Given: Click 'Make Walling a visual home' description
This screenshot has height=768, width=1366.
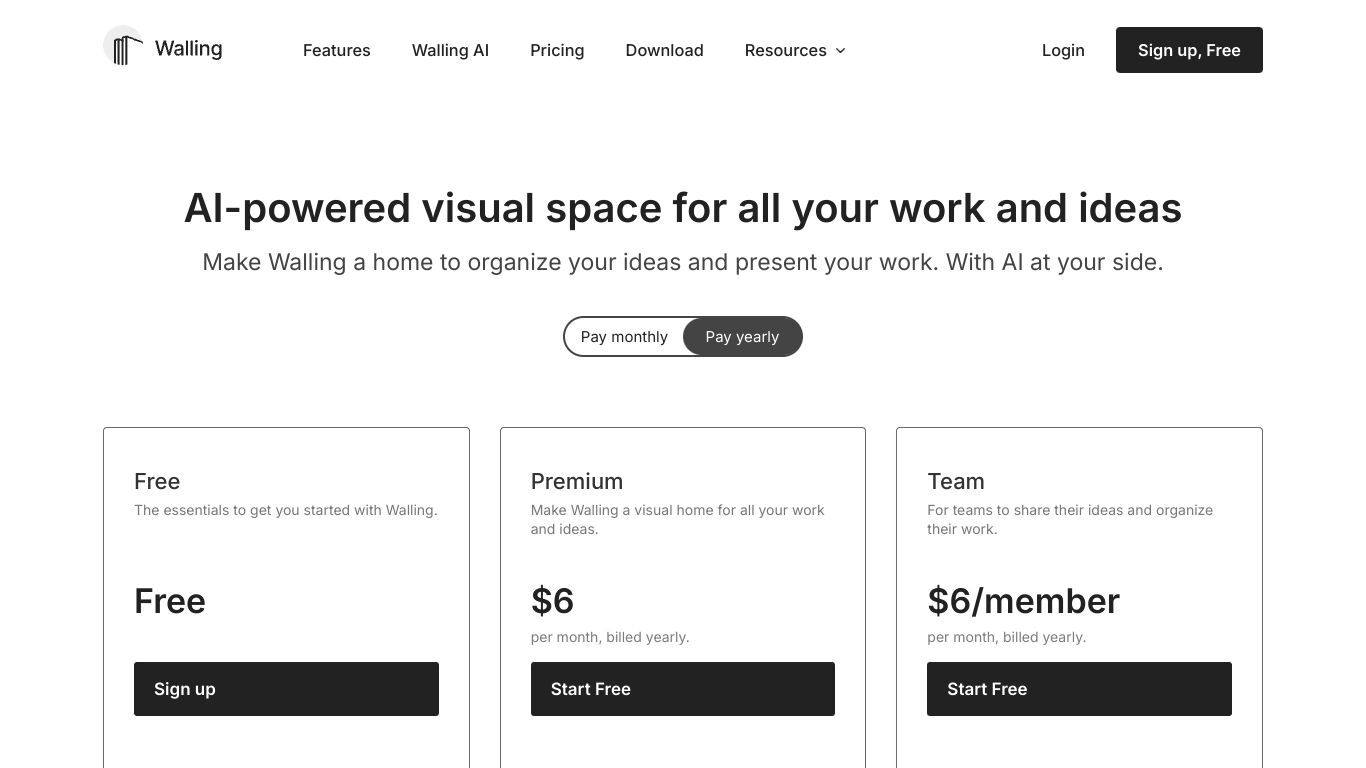Looking at the screenshot, I should pyautogui.click(x=677, y=519).
